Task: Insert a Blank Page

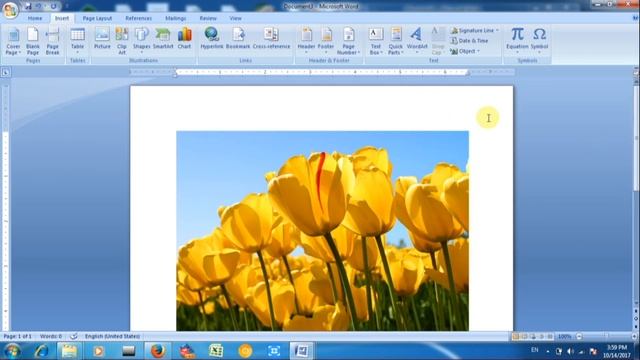Action: 33,41
